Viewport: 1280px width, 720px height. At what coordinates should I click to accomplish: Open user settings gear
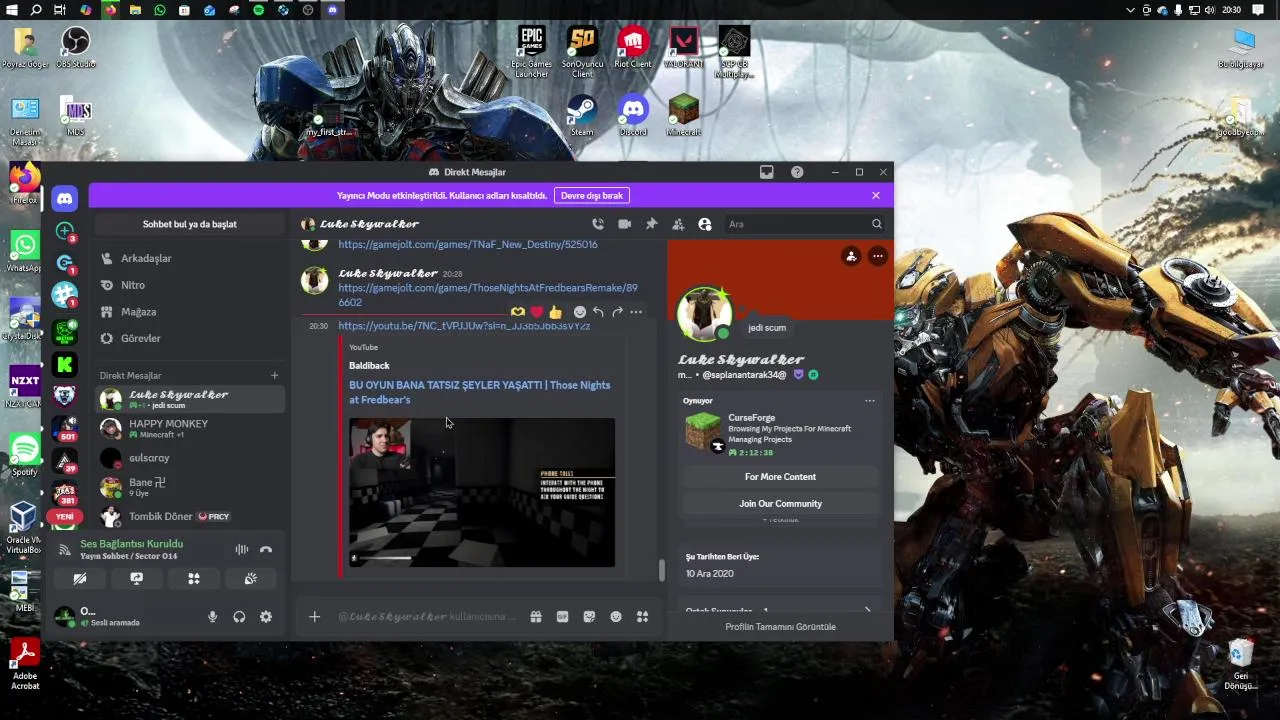point(266,617)
